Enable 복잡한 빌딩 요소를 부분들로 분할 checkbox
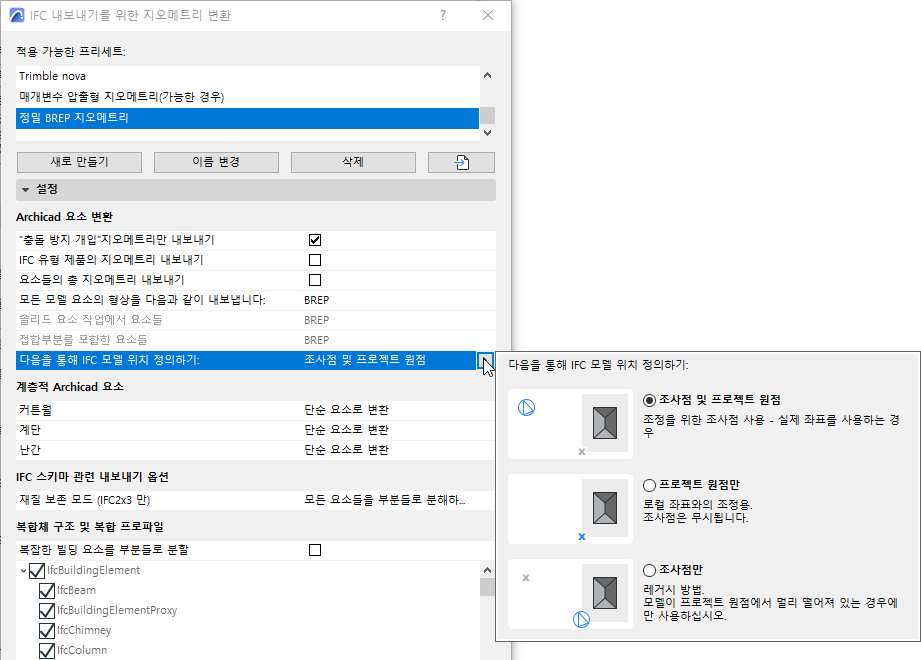The image size is (921, 660). 315,550
